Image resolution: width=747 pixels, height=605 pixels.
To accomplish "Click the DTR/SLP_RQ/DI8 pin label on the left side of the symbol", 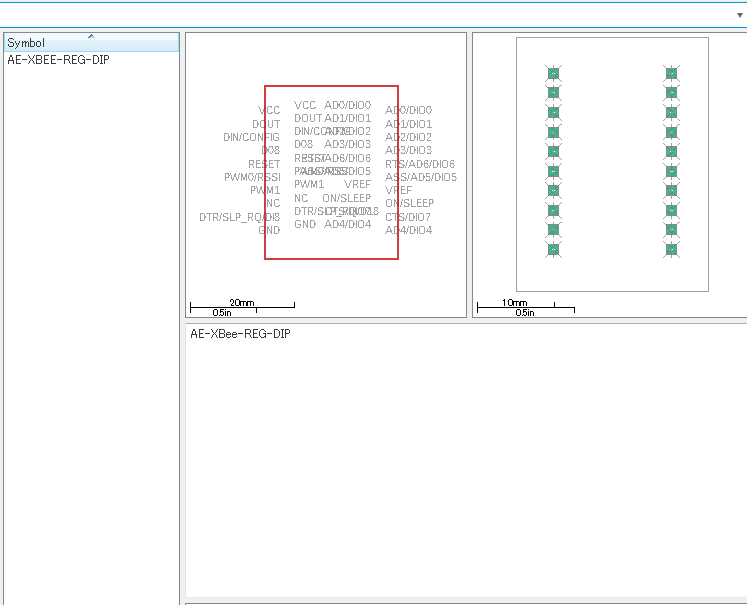I will [x=240, y=217].
